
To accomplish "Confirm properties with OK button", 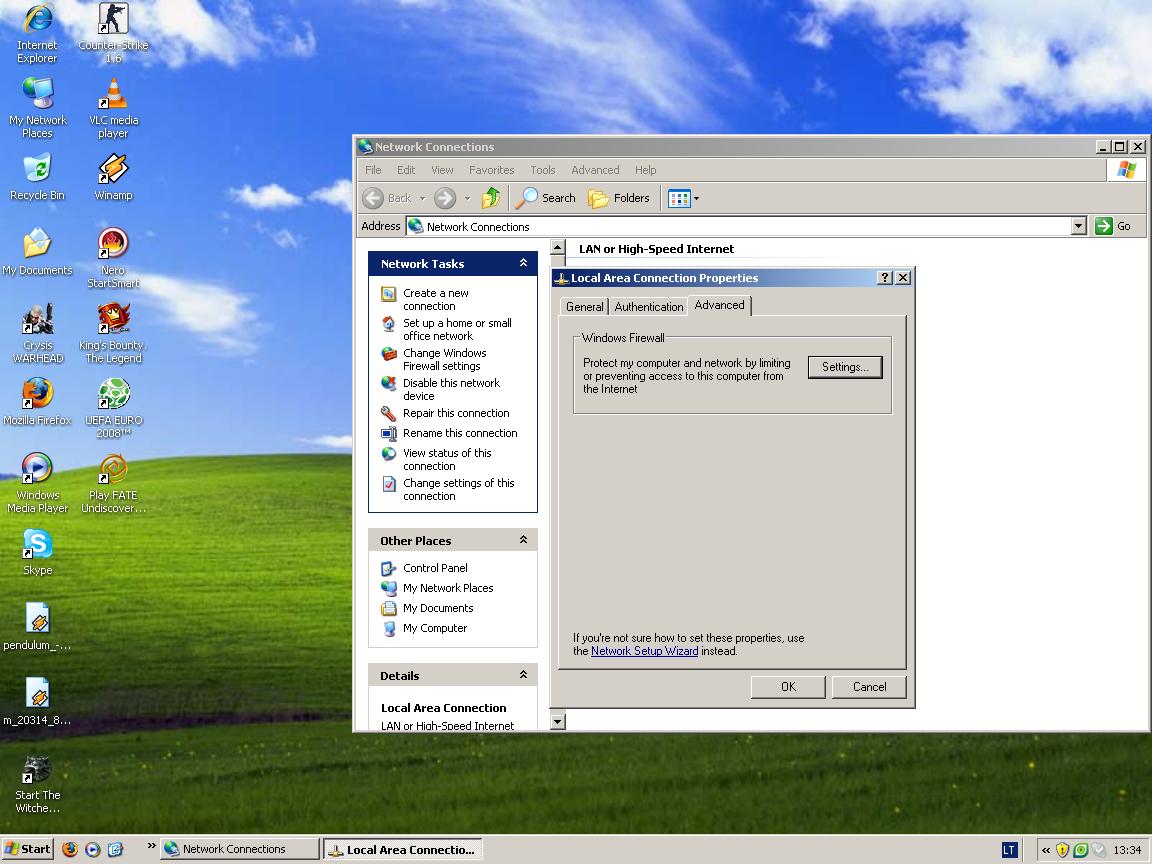I will (x=788, y=687).
